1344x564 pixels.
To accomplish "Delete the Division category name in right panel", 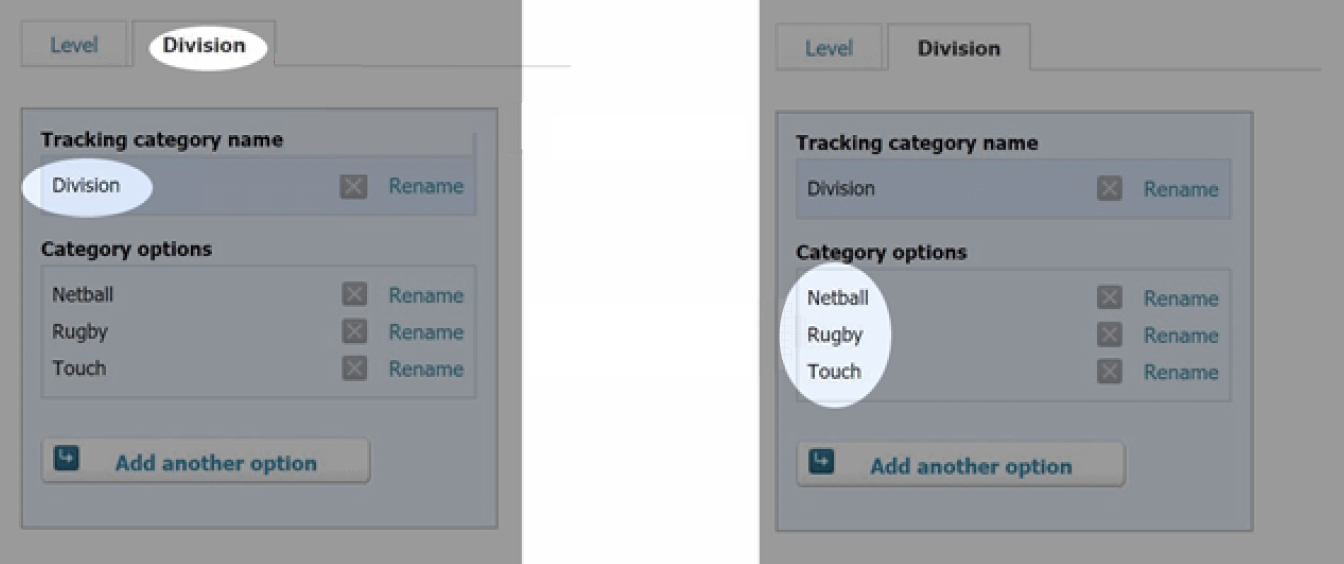I will click(x=1109, y=189).
